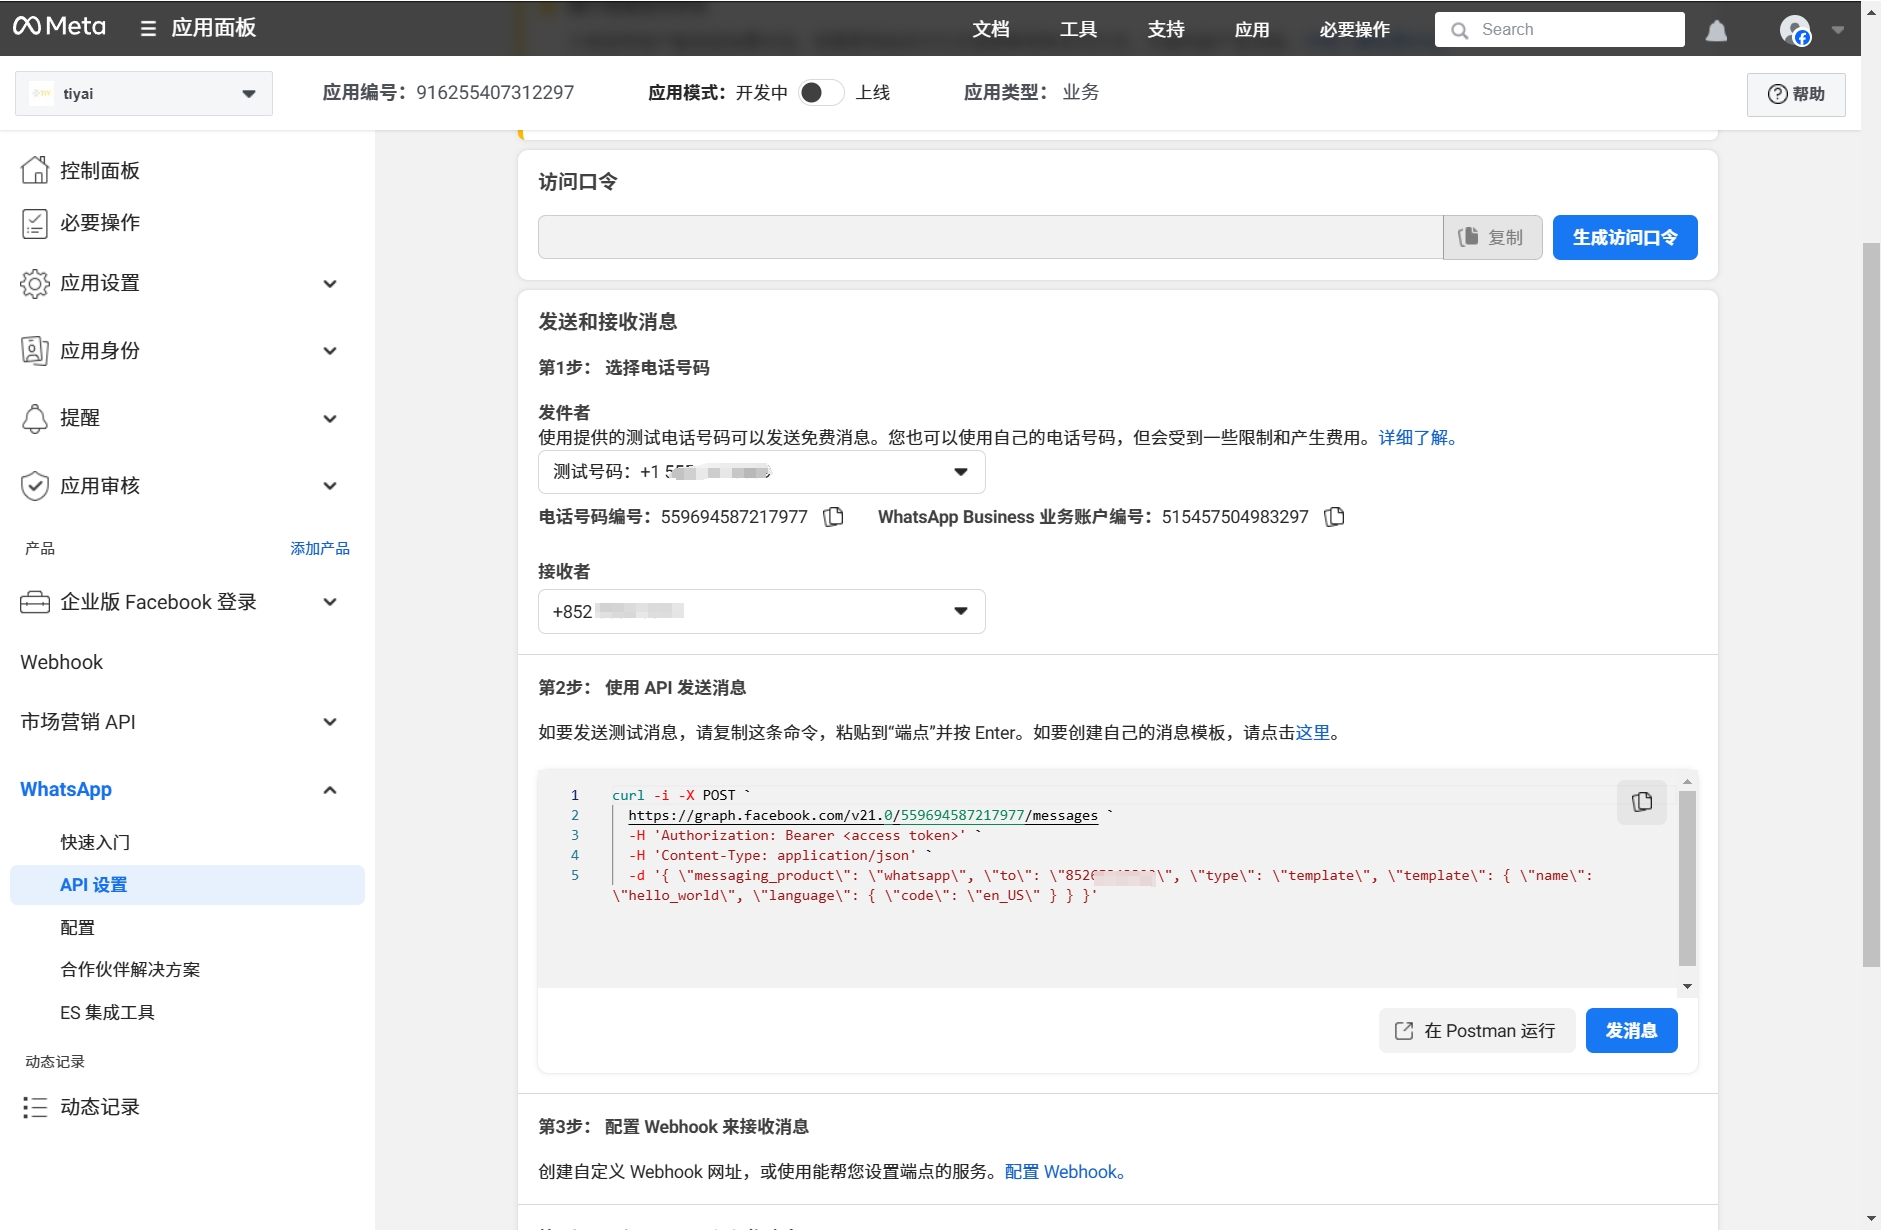Open account dropdown arrow beside avatar

pyautogui.click(x=1838, y=30)
